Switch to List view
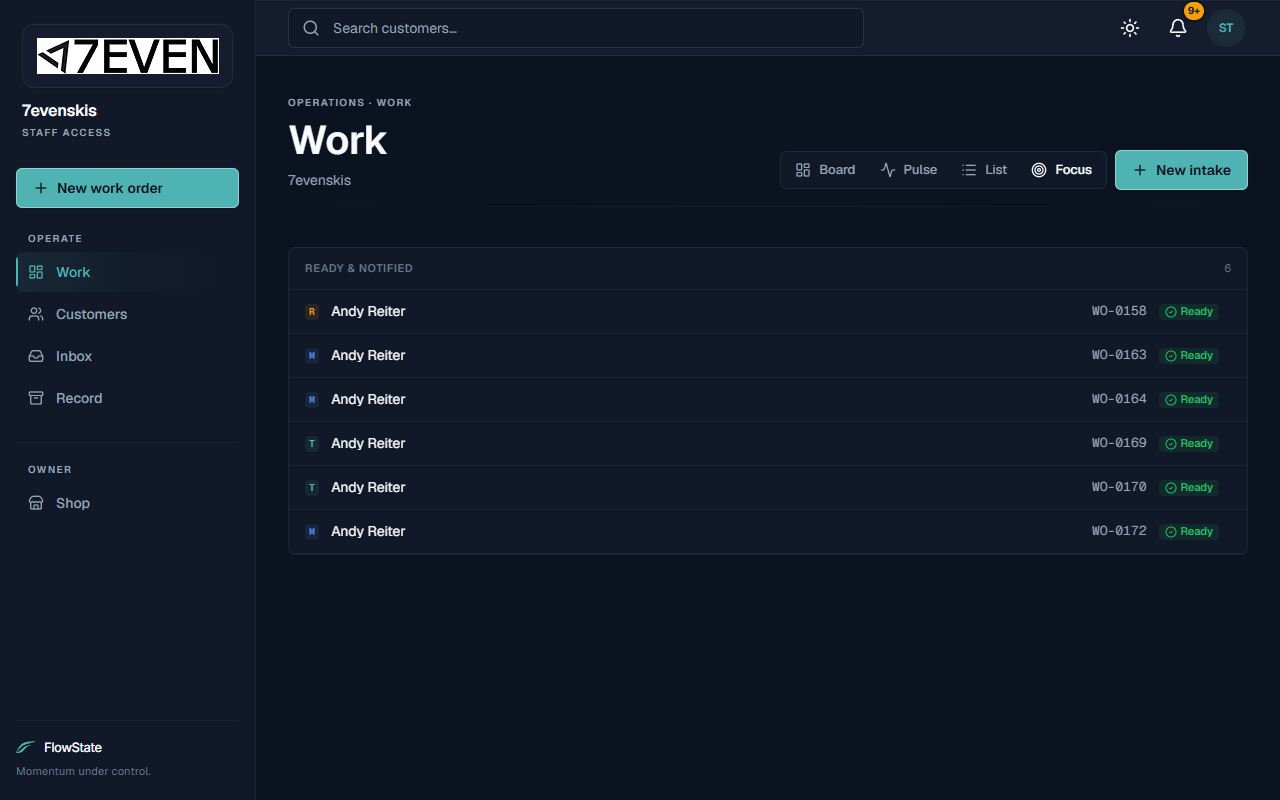This screenshot has width=1280, height=800. click(x=984, y=170)
